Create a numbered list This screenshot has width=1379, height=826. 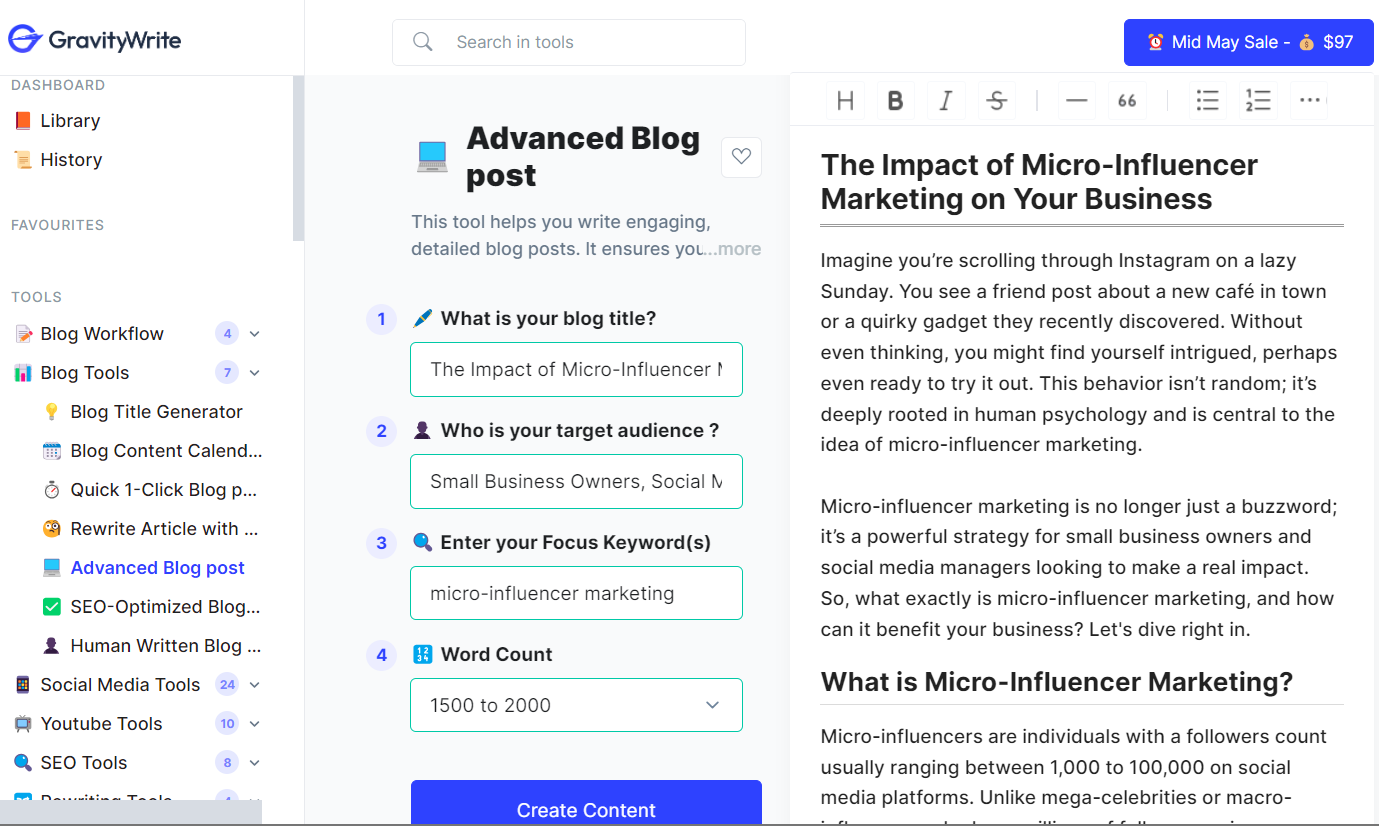[x=1258, y=100]
